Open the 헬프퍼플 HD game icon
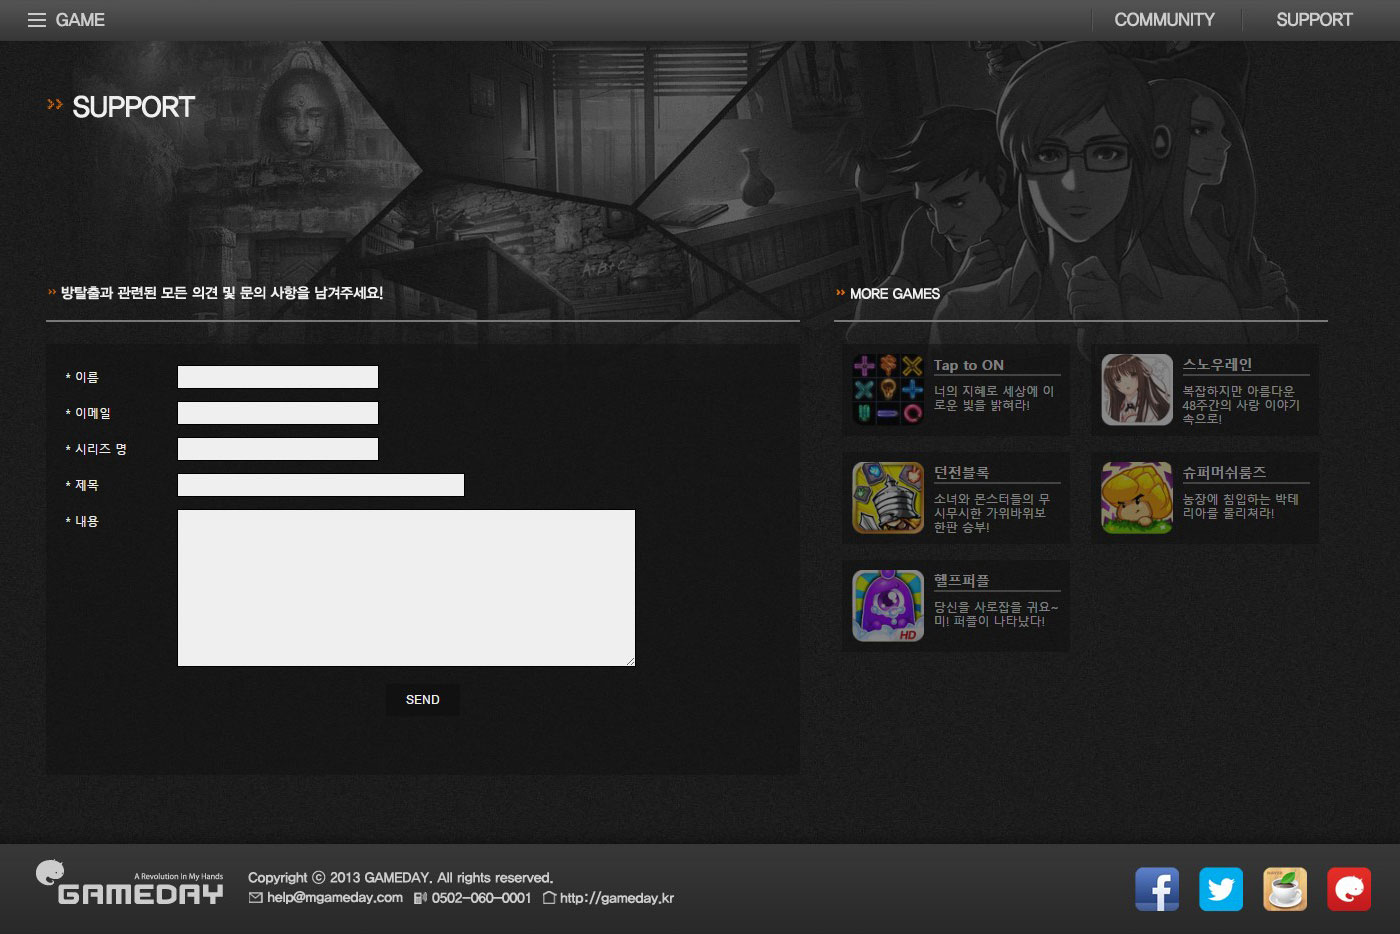The height and width of the screenshot is (934, 1400). click(888, 606)
